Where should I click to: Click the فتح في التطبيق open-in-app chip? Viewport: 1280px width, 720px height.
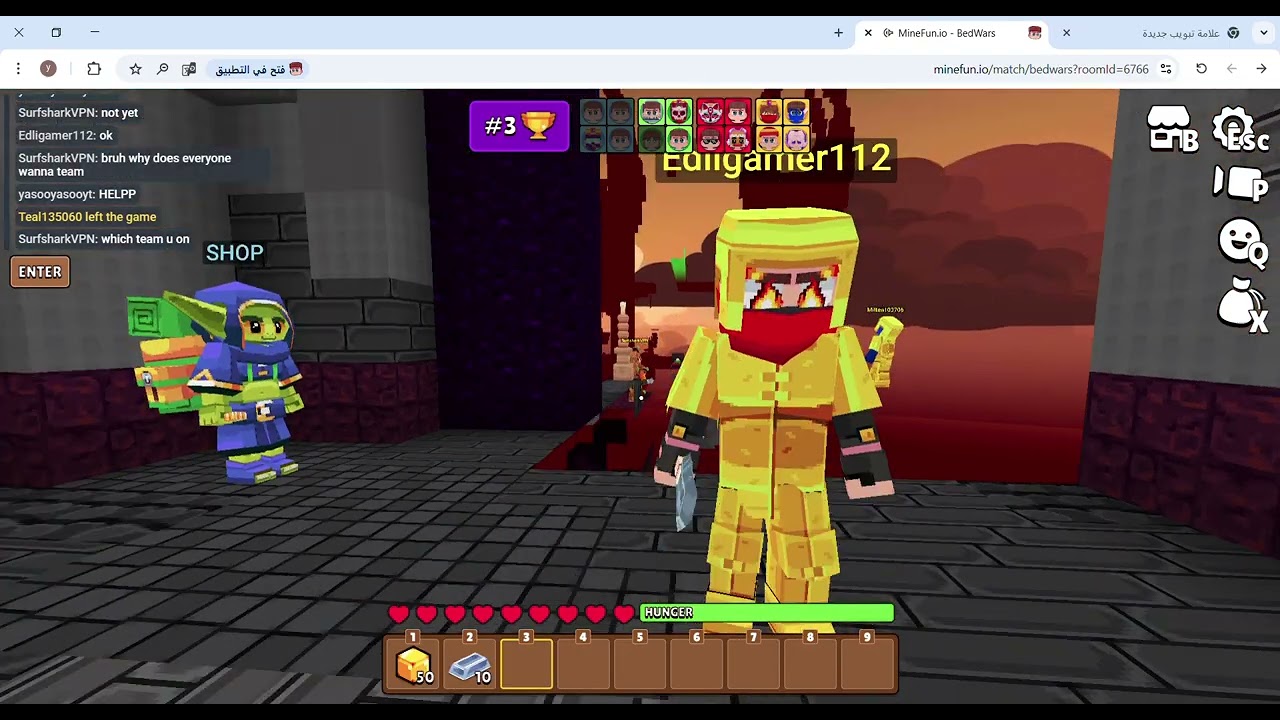coord(259,69)
